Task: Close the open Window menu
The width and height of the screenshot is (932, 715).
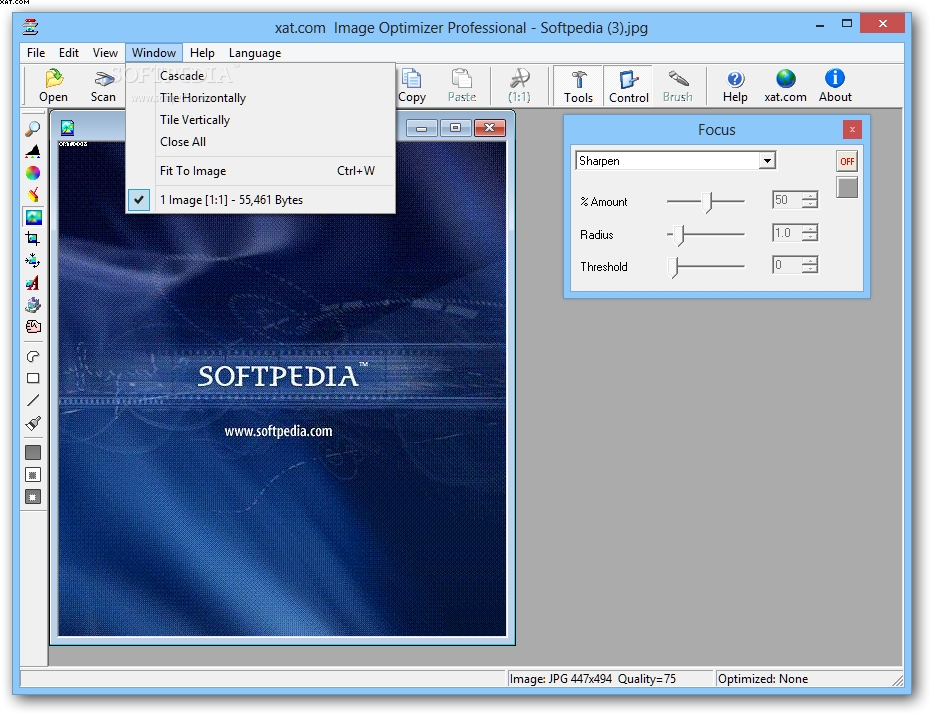Action: [x=154, y=53]
